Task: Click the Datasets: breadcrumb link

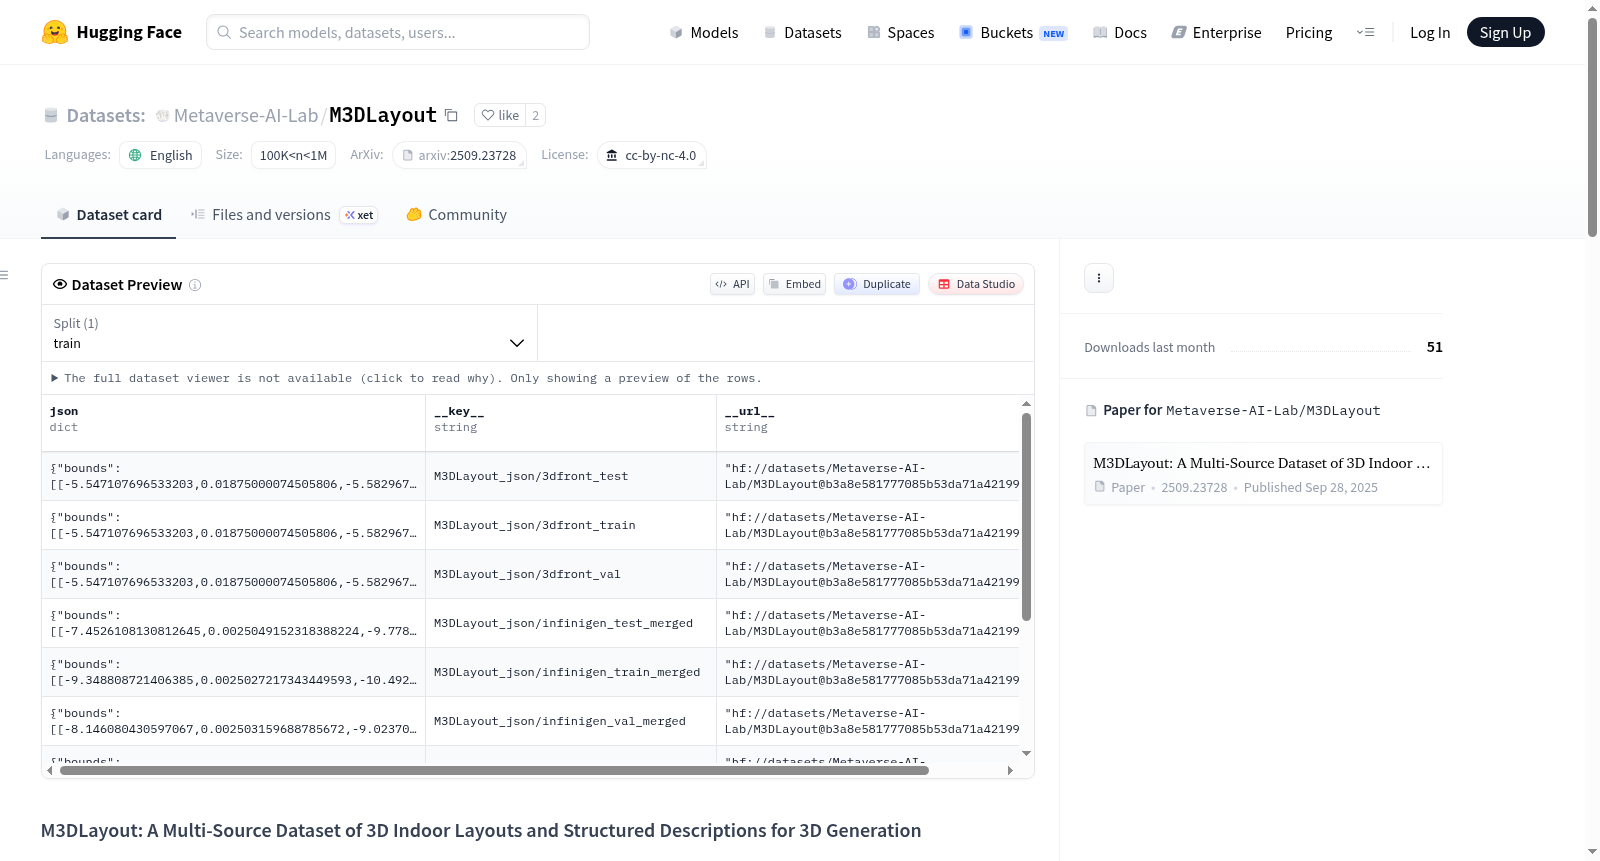Action: pos(106,116)
